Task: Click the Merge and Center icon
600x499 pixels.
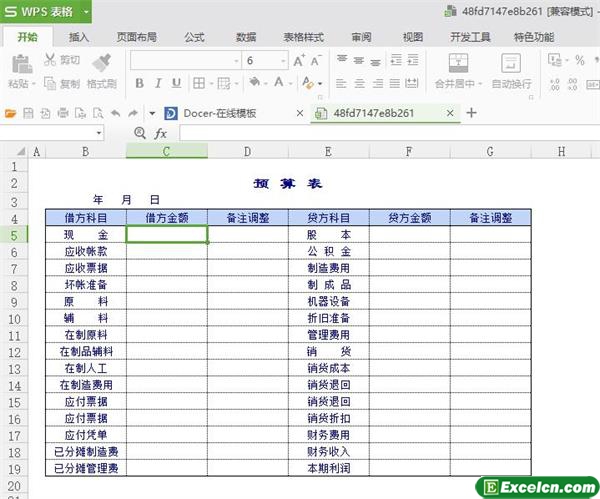Action: click(458, 63)
